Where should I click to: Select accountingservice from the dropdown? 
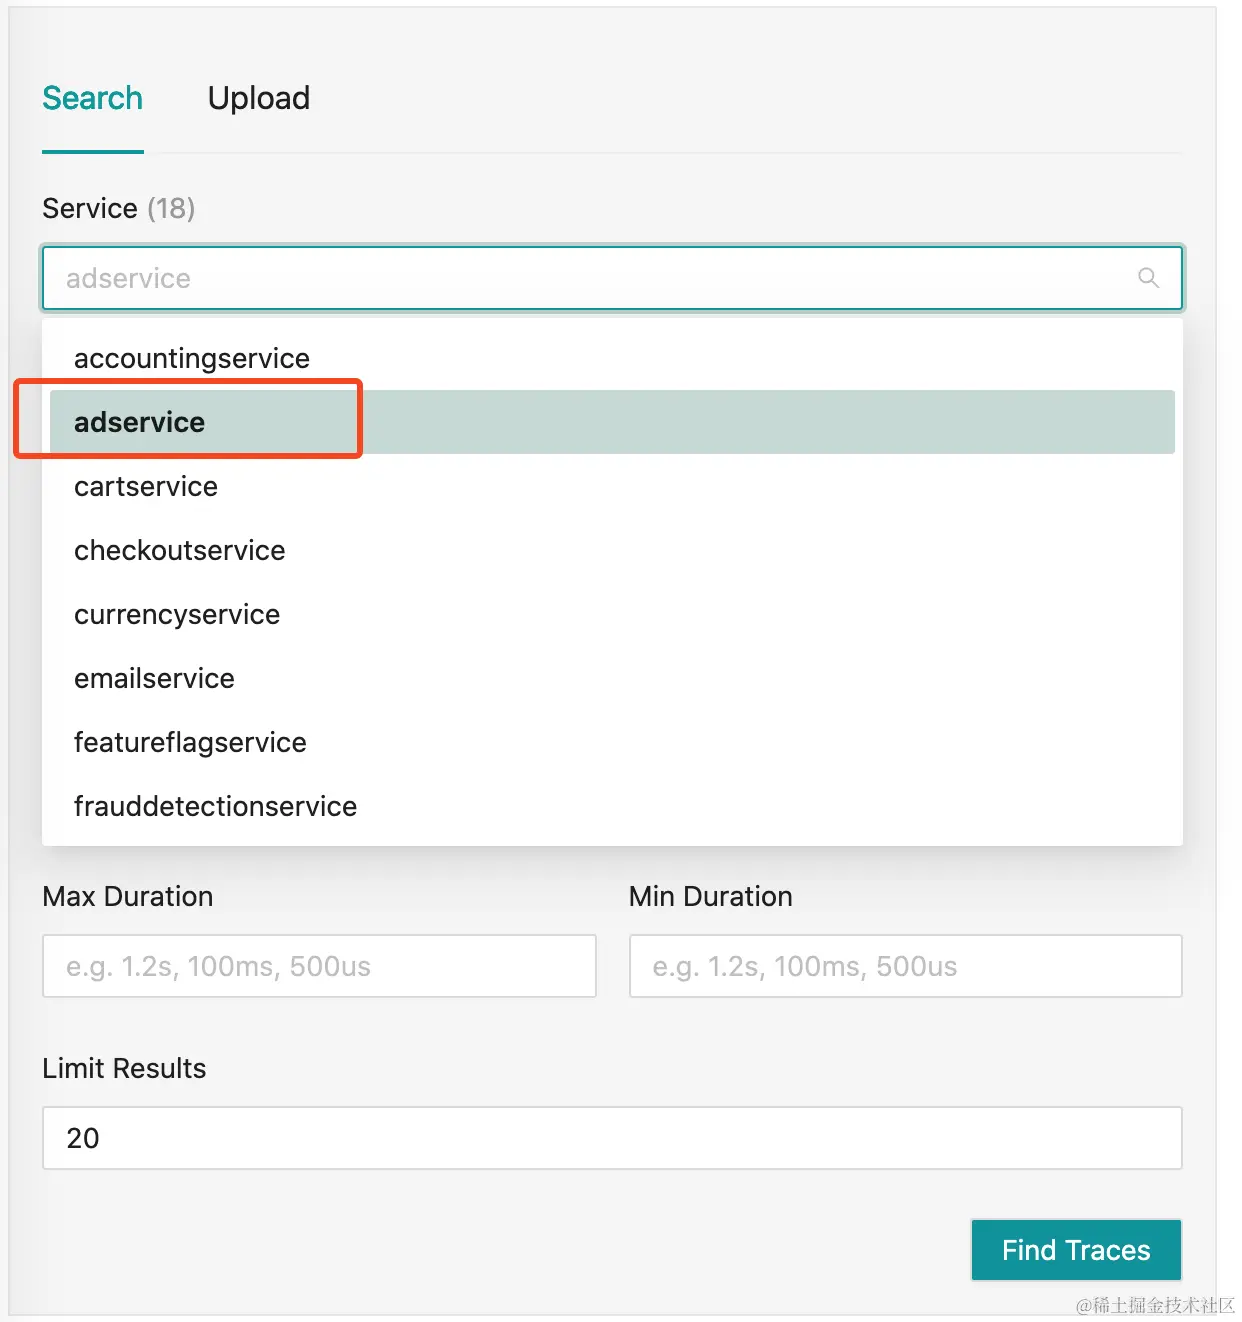[x=192, y=358]
